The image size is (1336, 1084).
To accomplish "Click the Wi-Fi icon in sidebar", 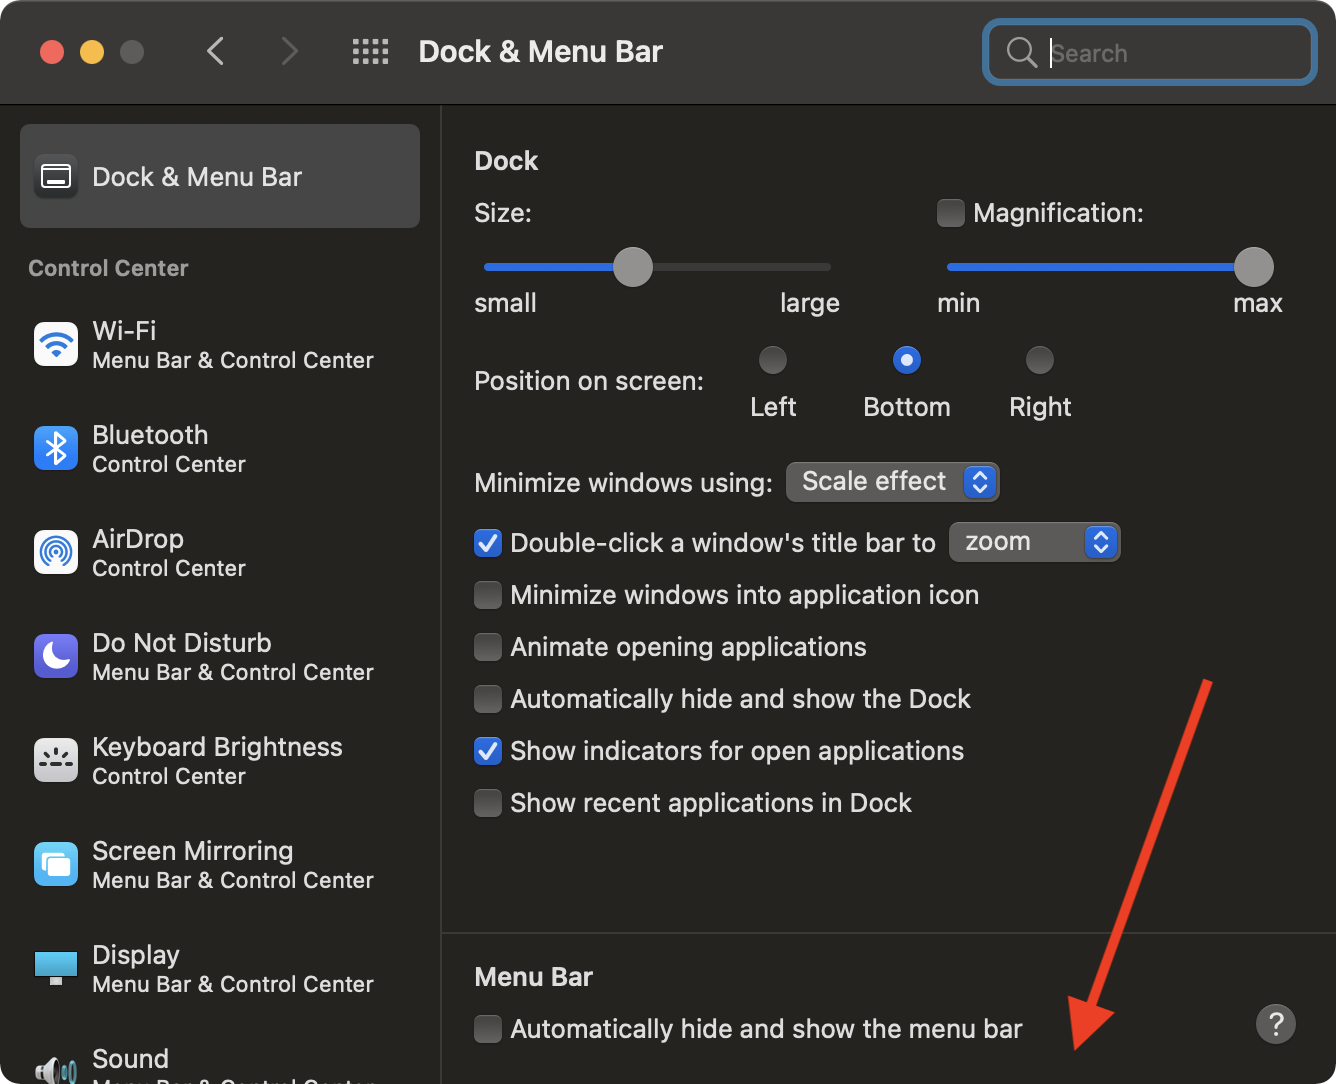I will 56,345.
